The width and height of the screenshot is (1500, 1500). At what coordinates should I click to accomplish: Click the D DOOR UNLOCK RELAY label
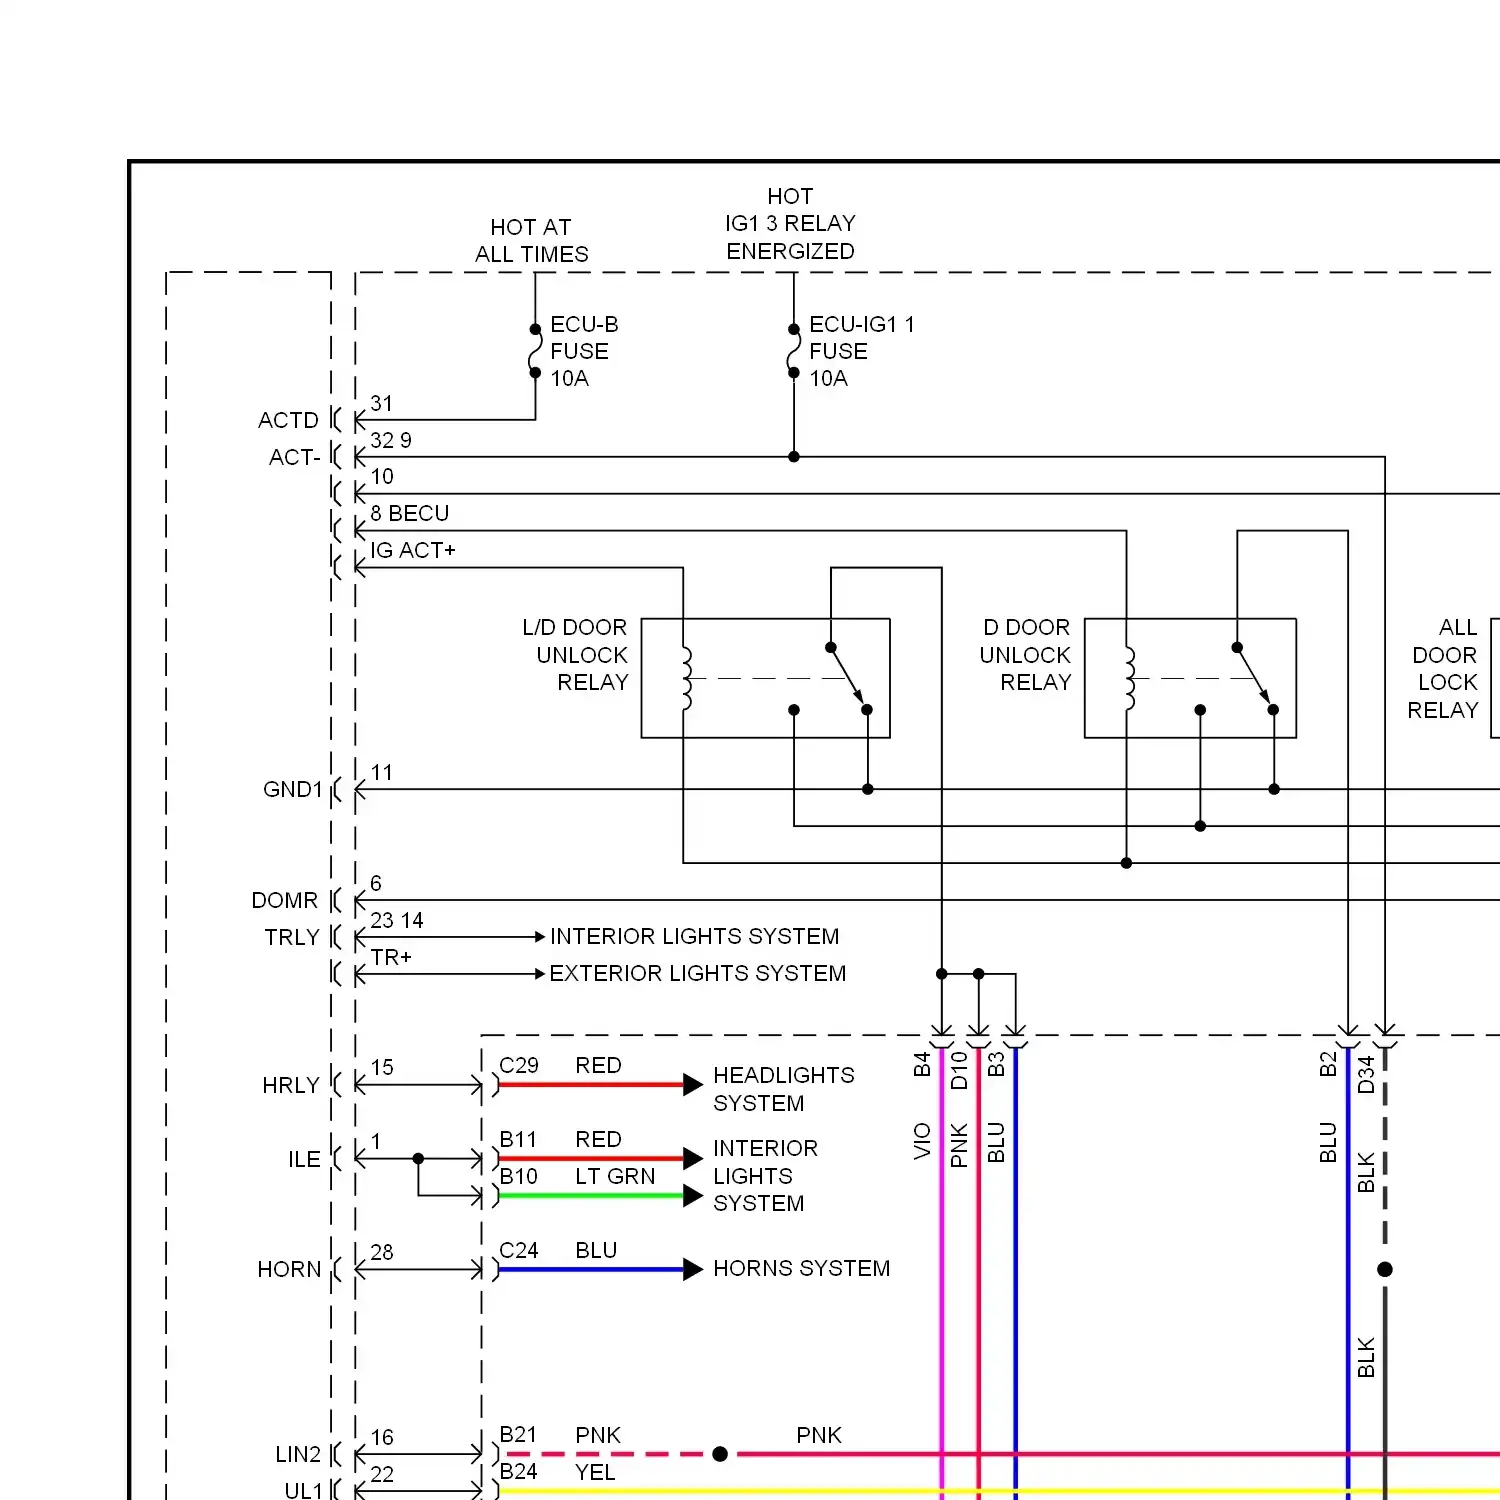pyautogui.click(x=1026, y=655)
